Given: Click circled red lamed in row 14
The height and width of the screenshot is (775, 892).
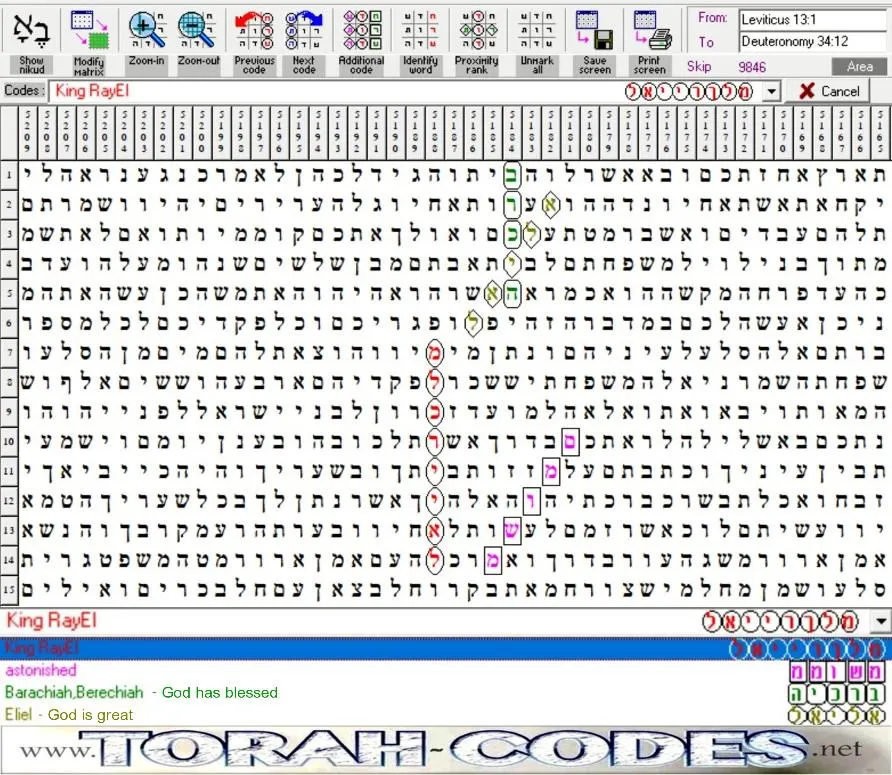Looking at the screenshot, I should pyautogui.click(x=434, y=560).
